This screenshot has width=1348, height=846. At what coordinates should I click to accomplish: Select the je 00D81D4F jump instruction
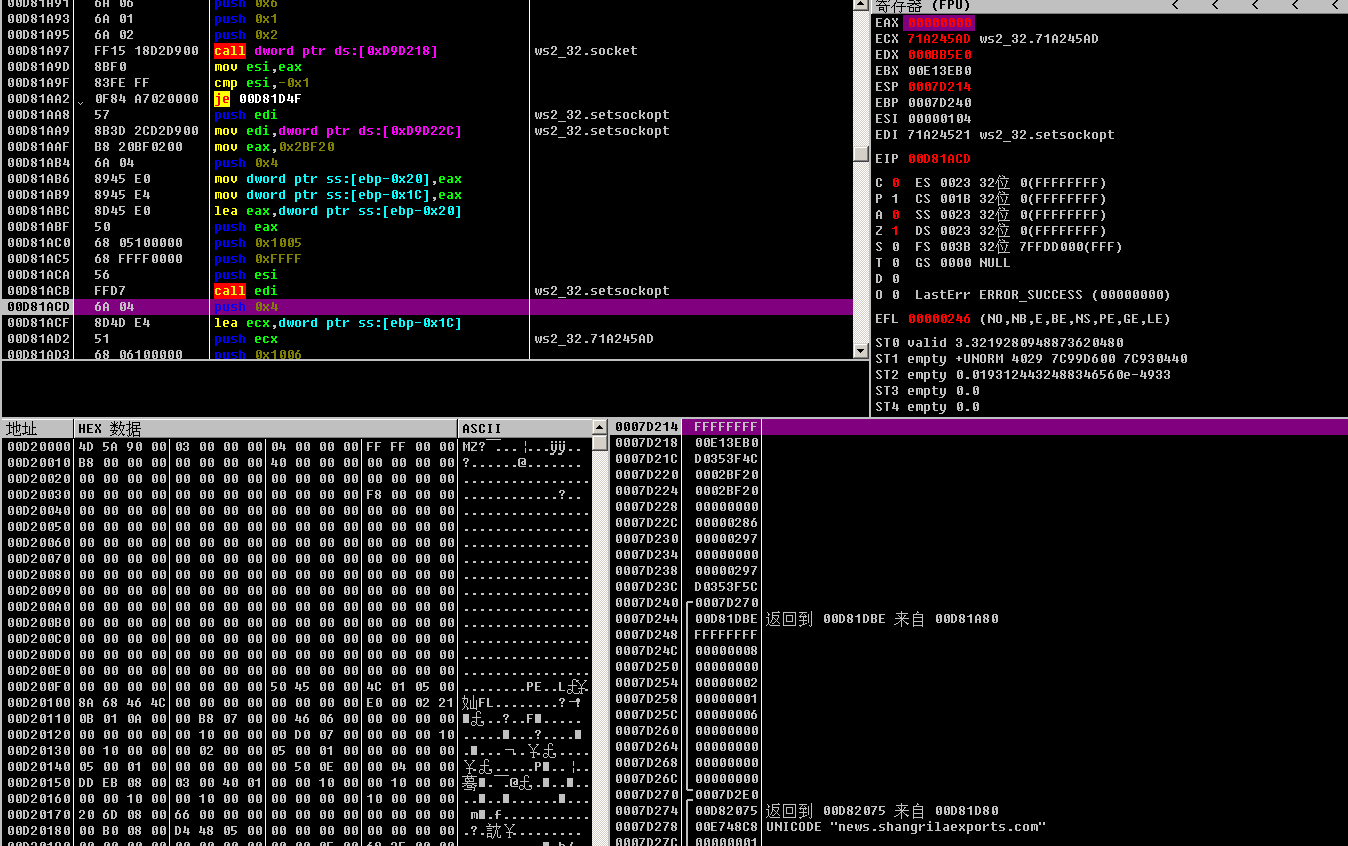click(x=258, y=99)
